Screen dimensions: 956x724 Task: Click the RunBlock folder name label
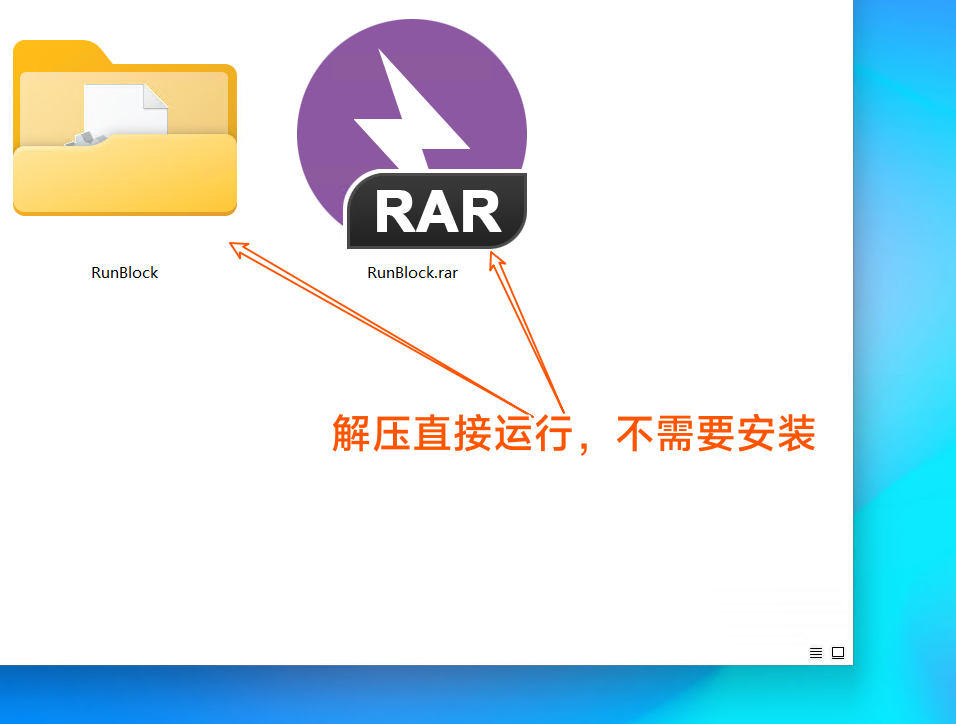pyautogui.click(x=125, y=273)
